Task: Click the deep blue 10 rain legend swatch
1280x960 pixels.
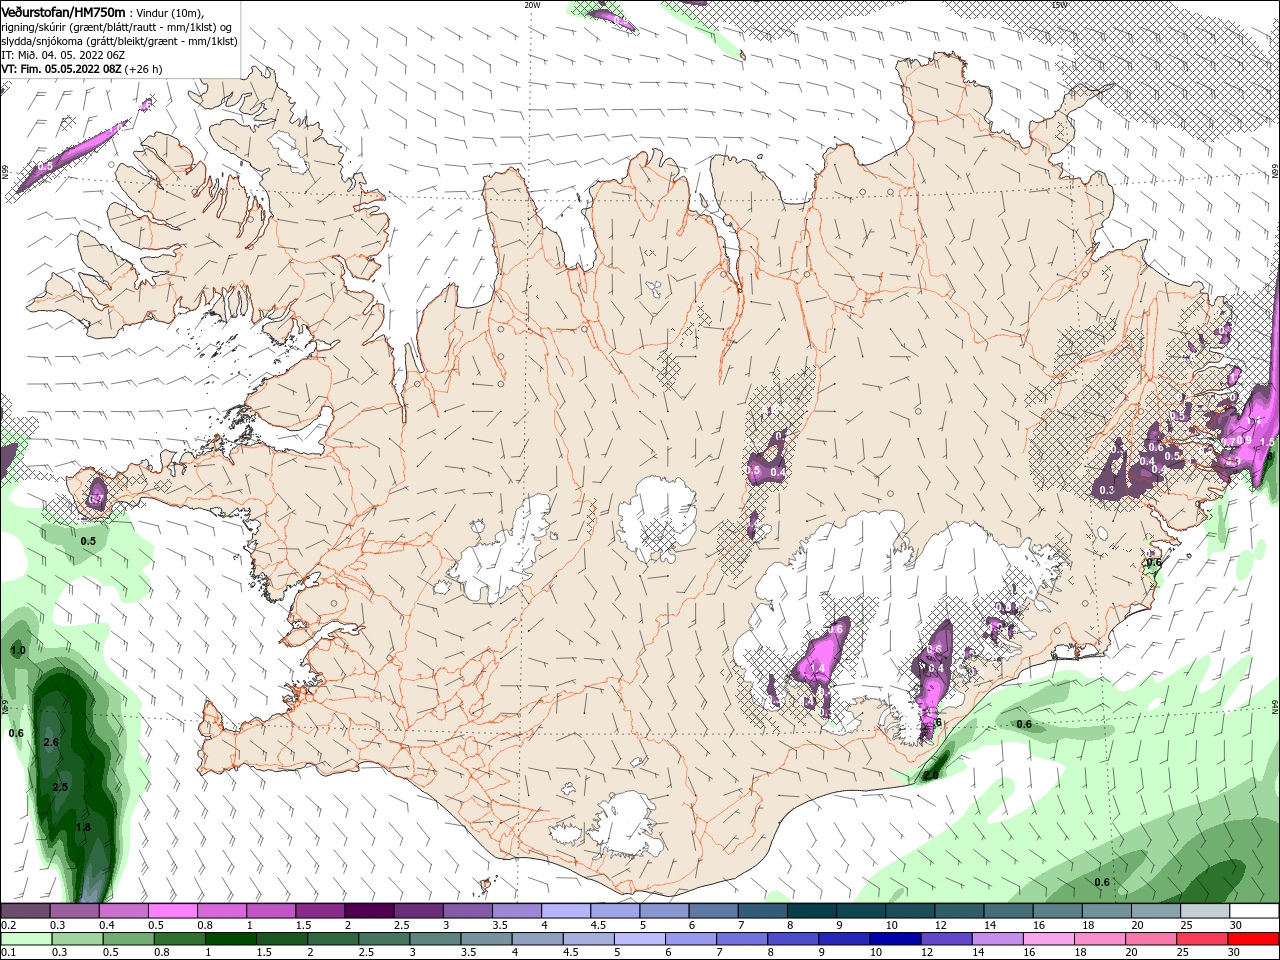Action: 895,939
